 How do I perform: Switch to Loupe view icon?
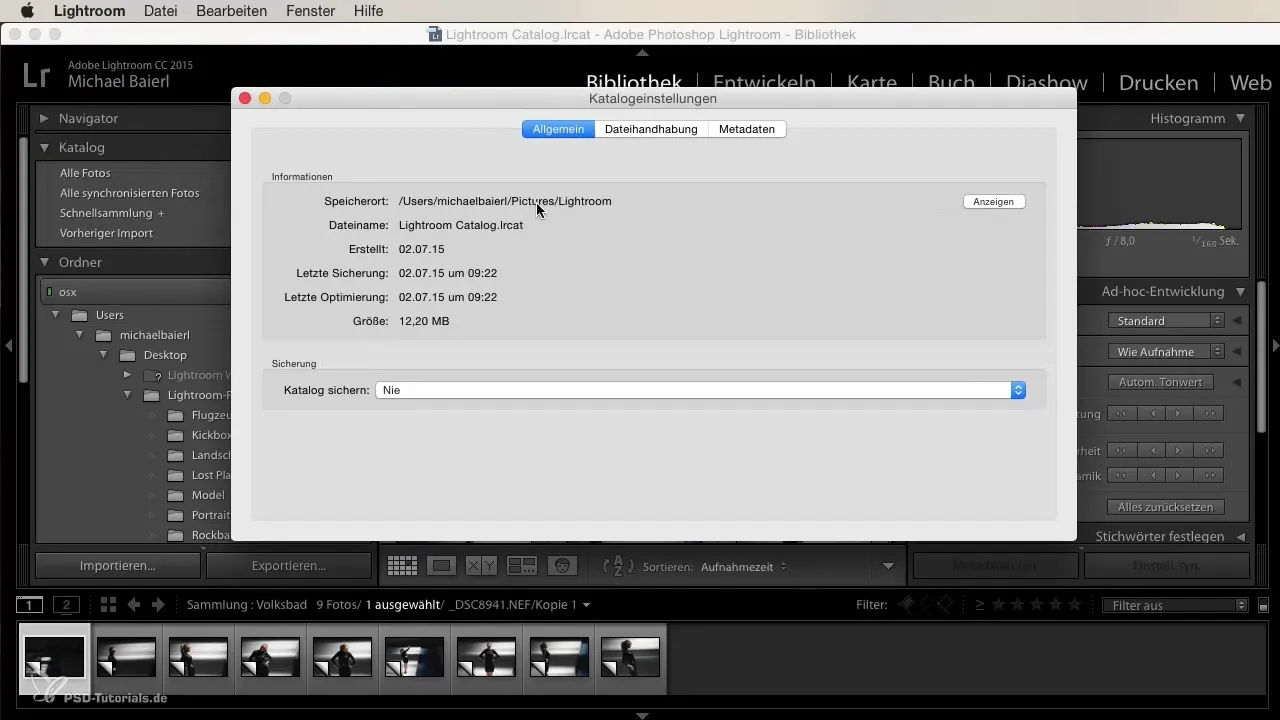441,566
